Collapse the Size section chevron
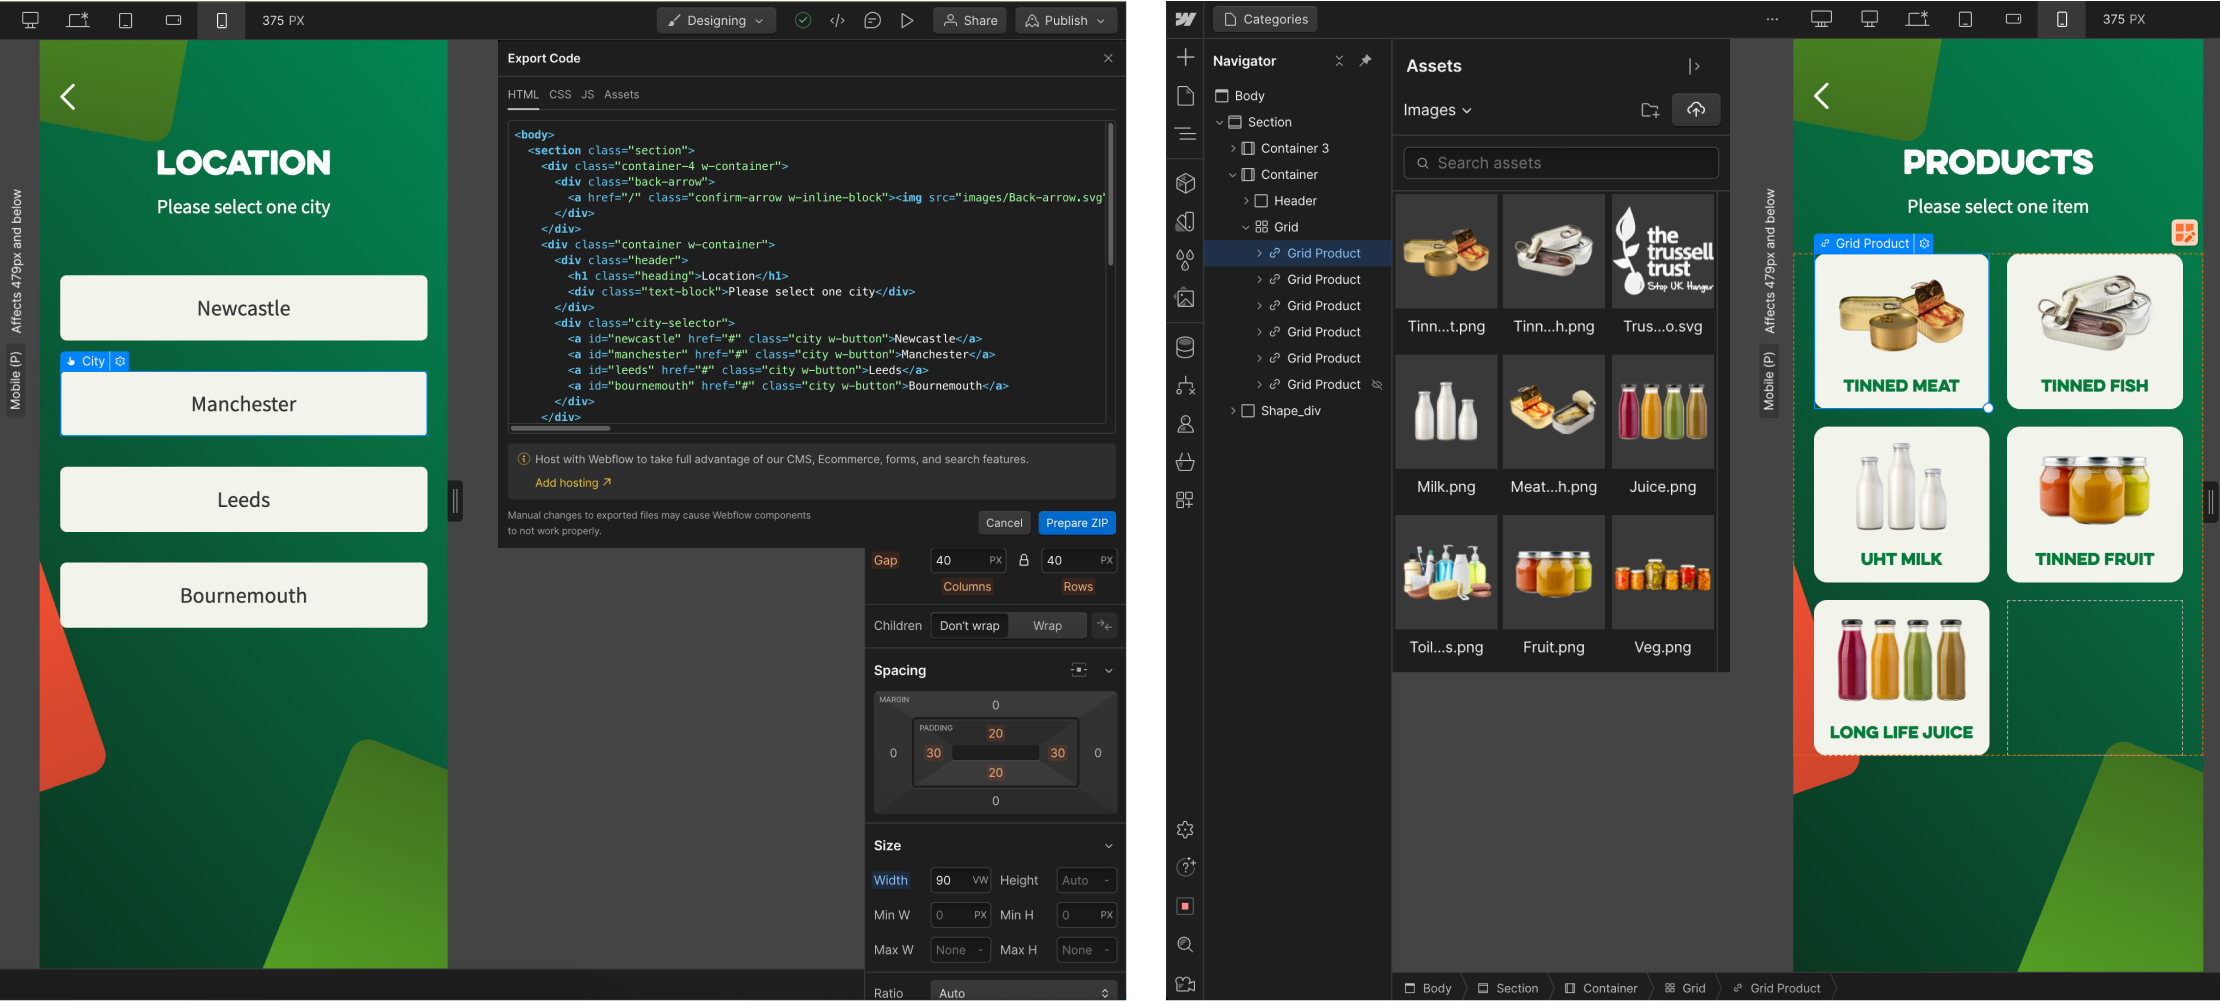2220x1001 pixels. (x=1108, y=846)
